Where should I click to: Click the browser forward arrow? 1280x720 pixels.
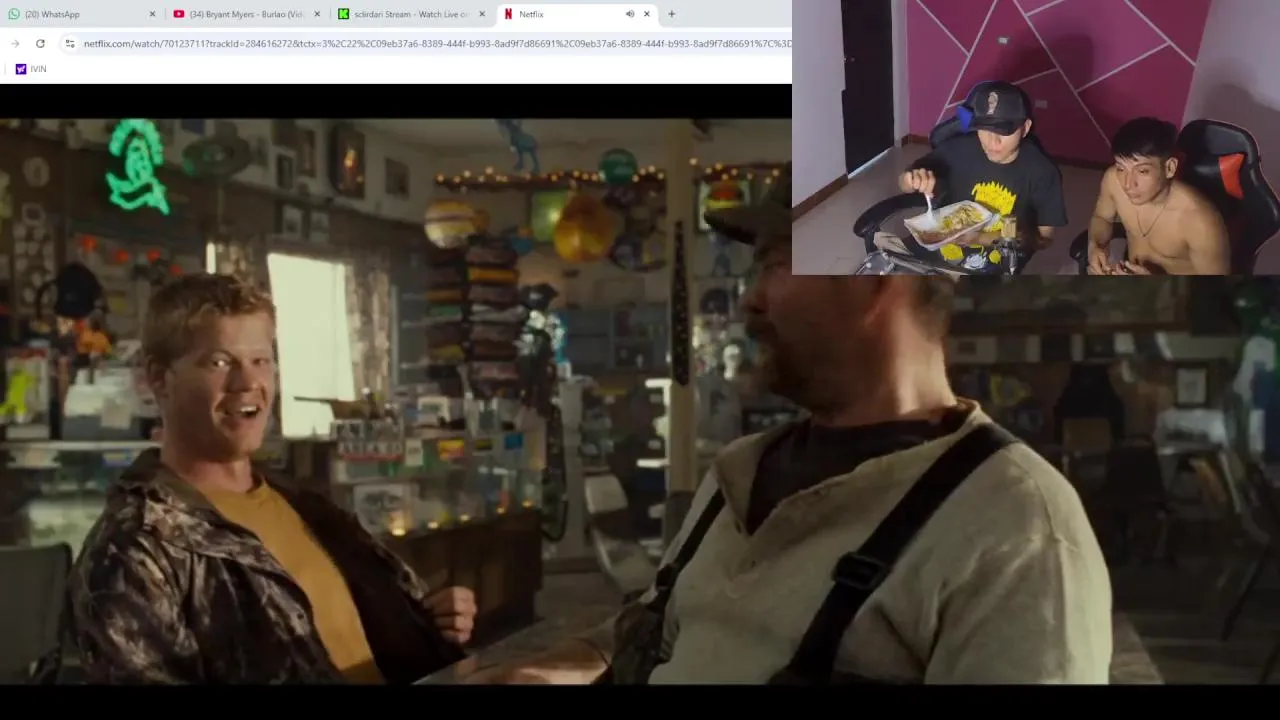(x=15, y=43)
